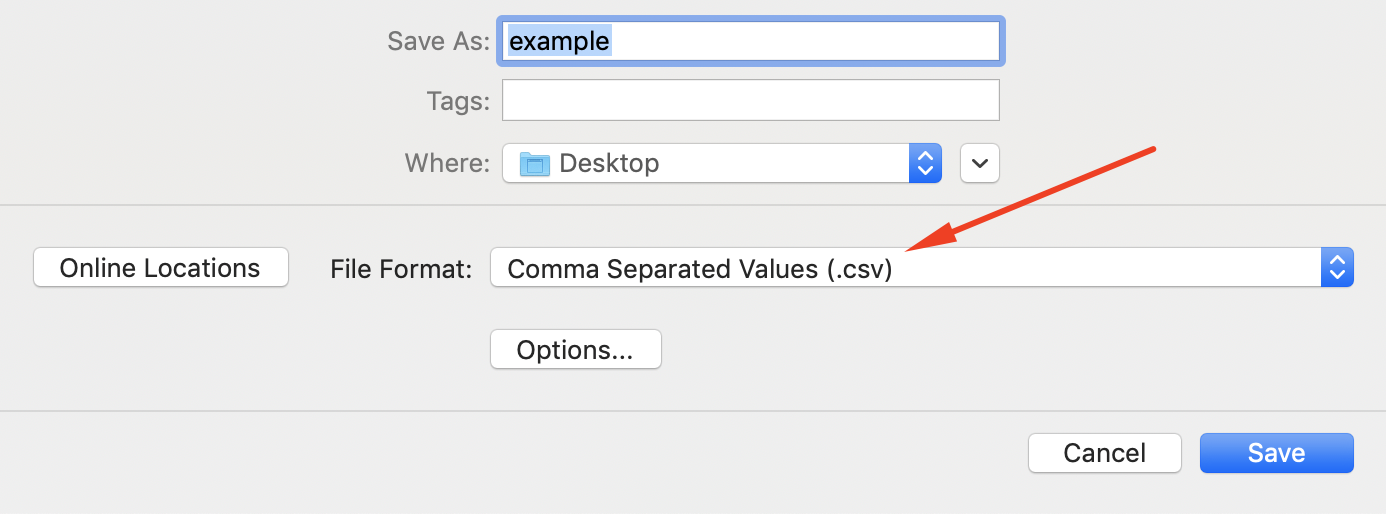Screen dimensions: 1386x514
Task: Click the Save button
Action: pyautogui.click(x=1276, y=453)
